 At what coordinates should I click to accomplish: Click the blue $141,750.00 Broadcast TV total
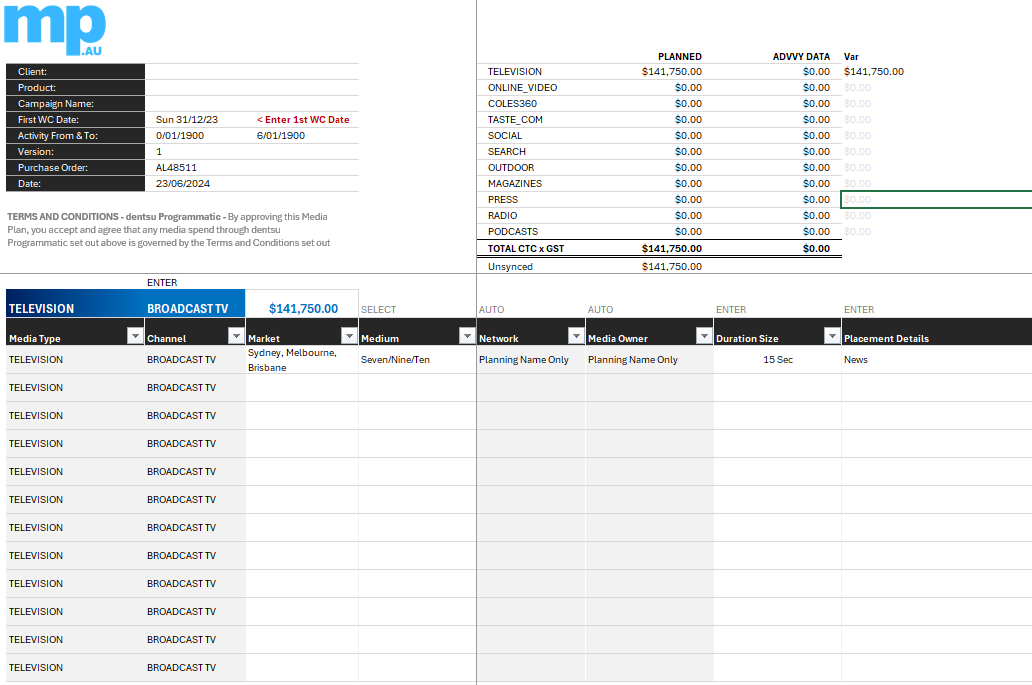[303, 309]
